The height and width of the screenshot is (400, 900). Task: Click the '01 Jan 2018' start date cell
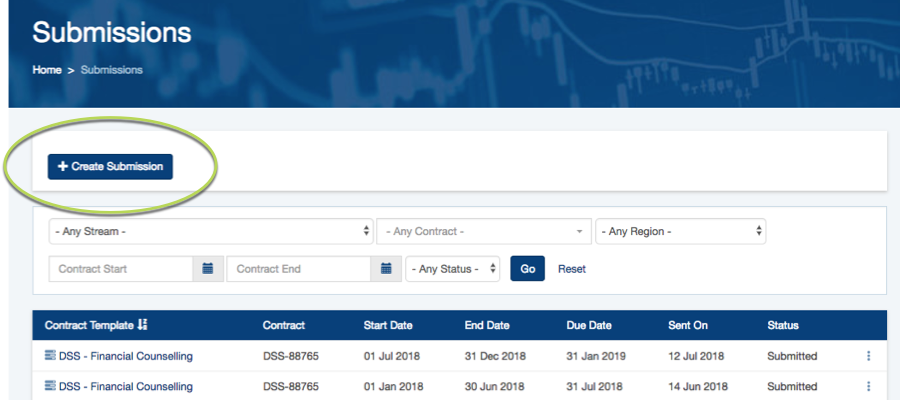tap(393, 386)
